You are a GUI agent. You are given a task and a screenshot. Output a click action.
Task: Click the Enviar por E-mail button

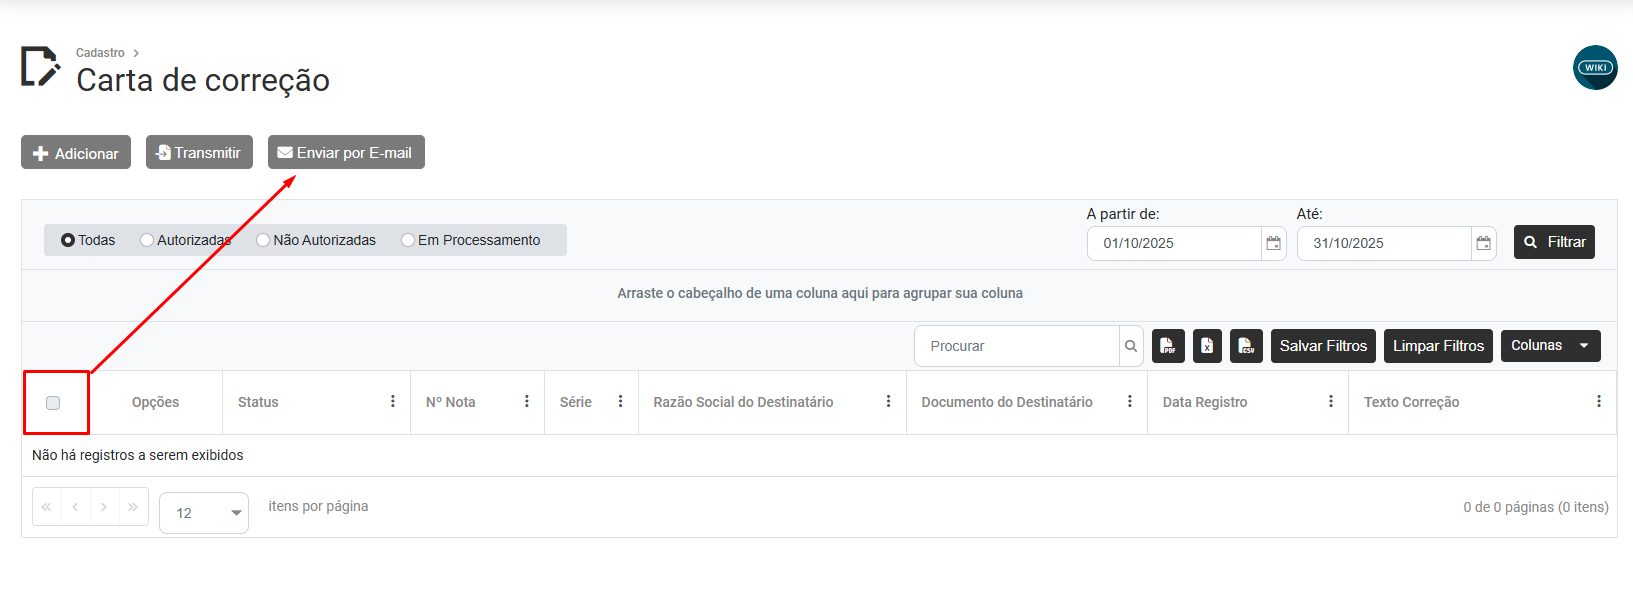[346, 153]
